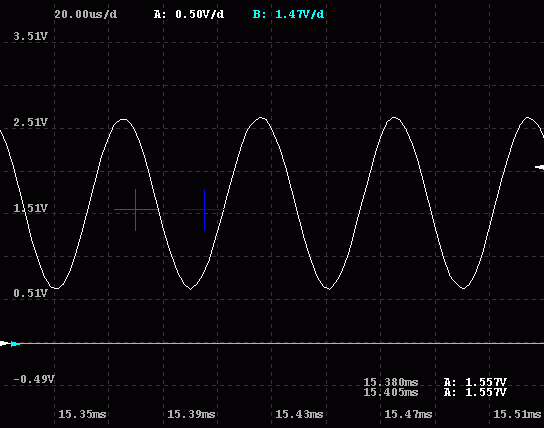Screen dimensions: 544x428
Task: Click the 15.39ms time axis label
Action: pyautogui.click(x=191, y=414)
